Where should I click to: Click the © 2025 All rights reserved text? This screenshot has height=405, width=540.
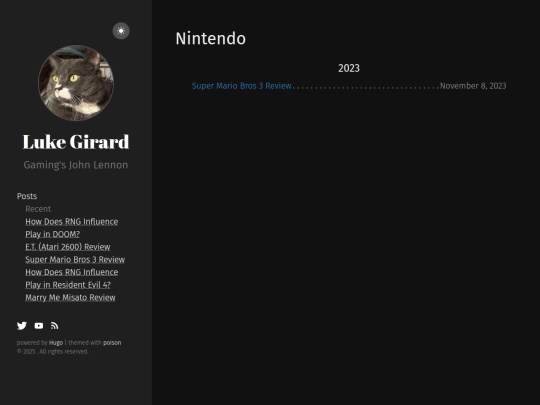[x=52, y=352]
